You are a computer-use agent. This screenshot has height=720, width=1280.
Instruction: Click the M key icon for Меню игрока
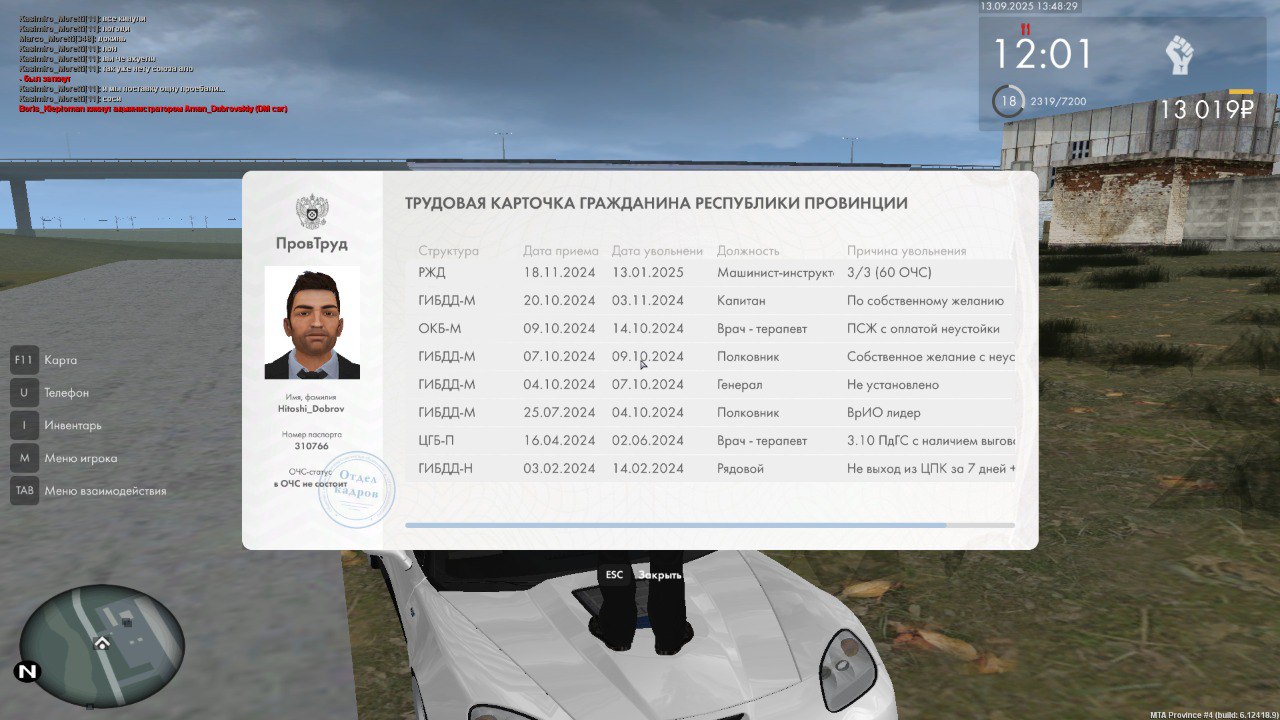click(x=24, y=458)
